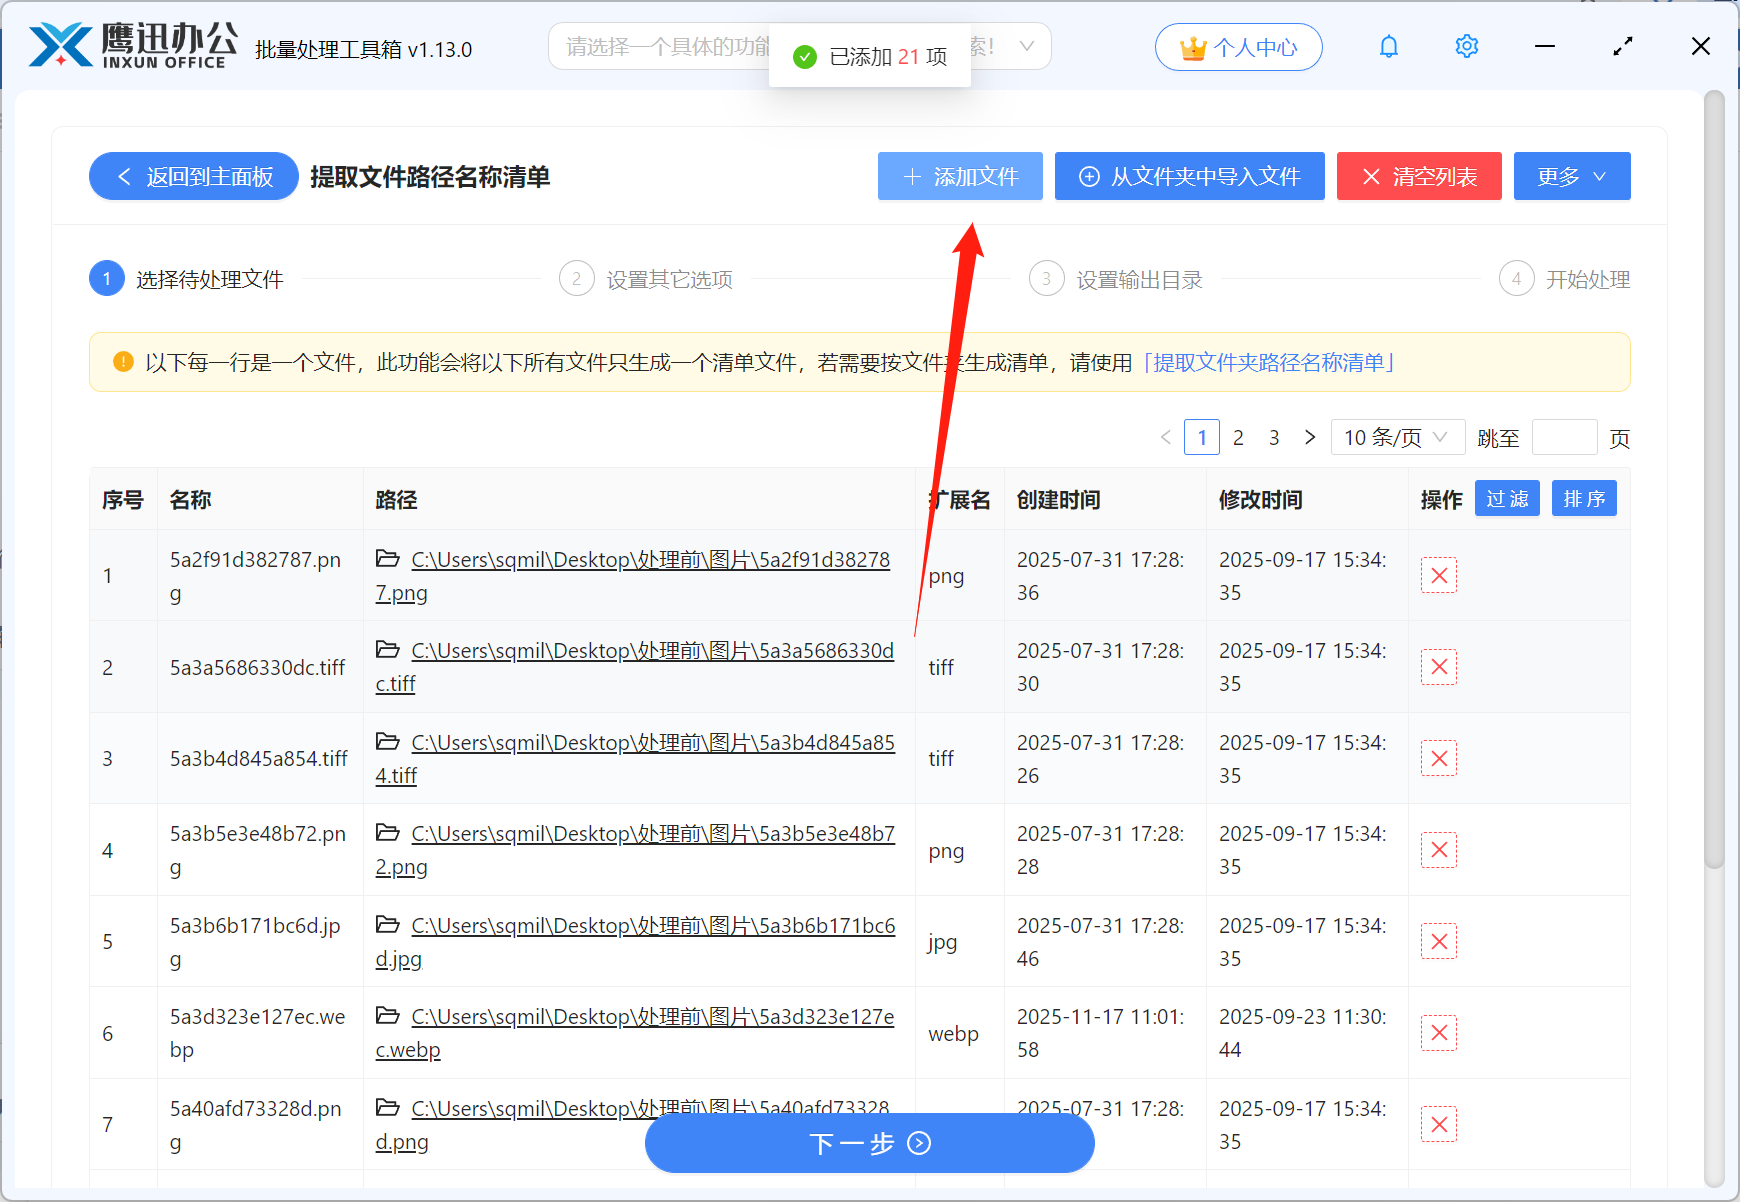Image resolution: width=1740 pixels, height=1202 pixels.
Task: Delete row 2 (5a3a5686330dc.tiff) with red X icon
Action: [1439, 667]
